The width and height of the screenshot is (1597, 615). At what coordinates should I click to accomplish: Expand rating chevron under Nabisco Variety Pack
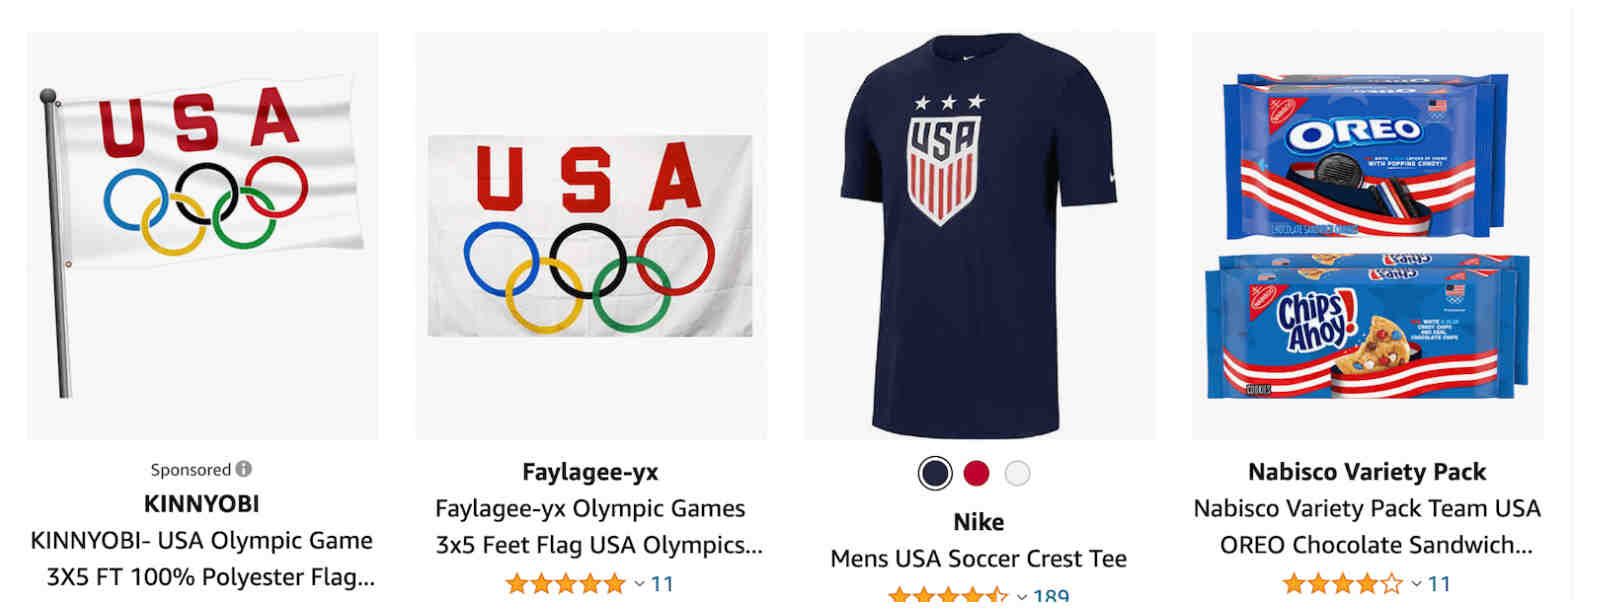(x=1415, y=584)
